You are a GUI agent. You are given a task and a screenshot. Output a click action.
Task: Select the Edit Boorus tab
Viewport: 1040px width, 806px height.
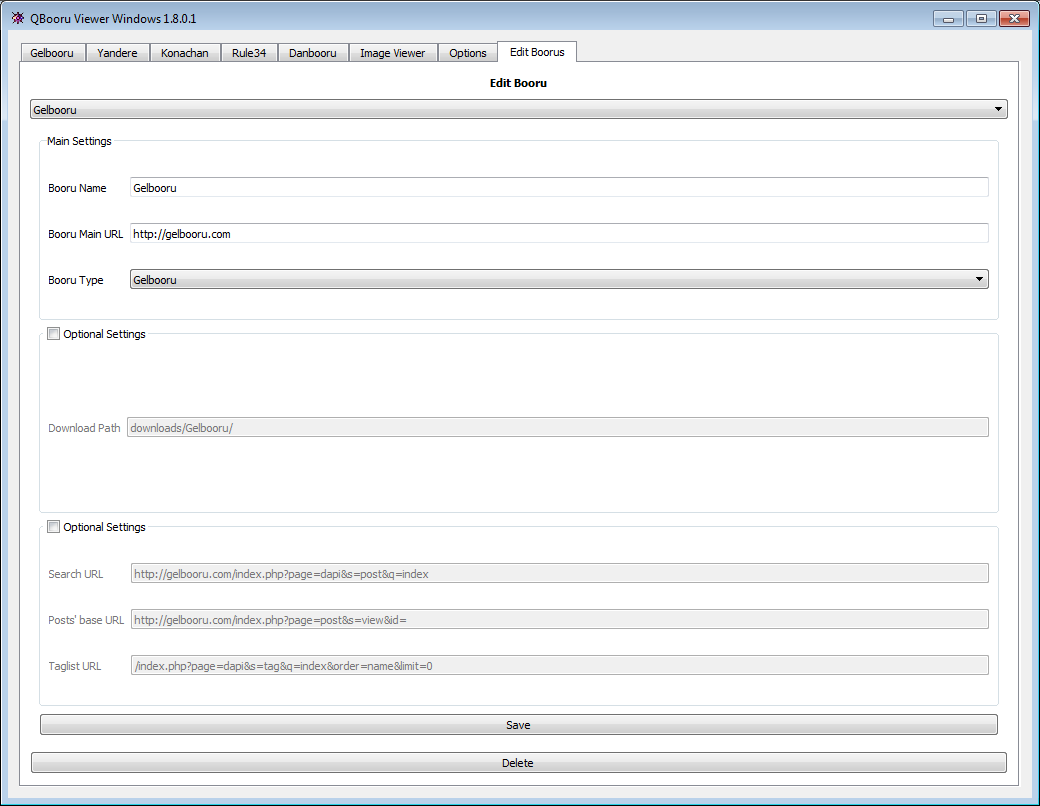(537, 52)
